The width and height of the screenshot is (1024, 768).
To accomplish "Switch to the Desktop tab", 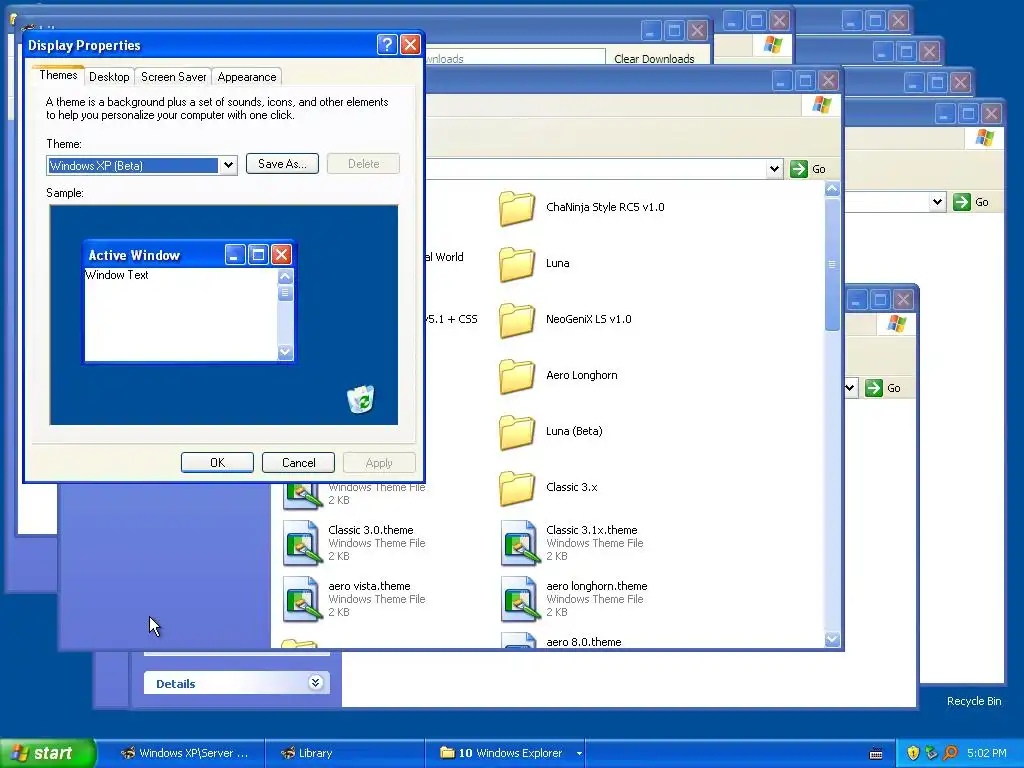I will click(109, 77).
